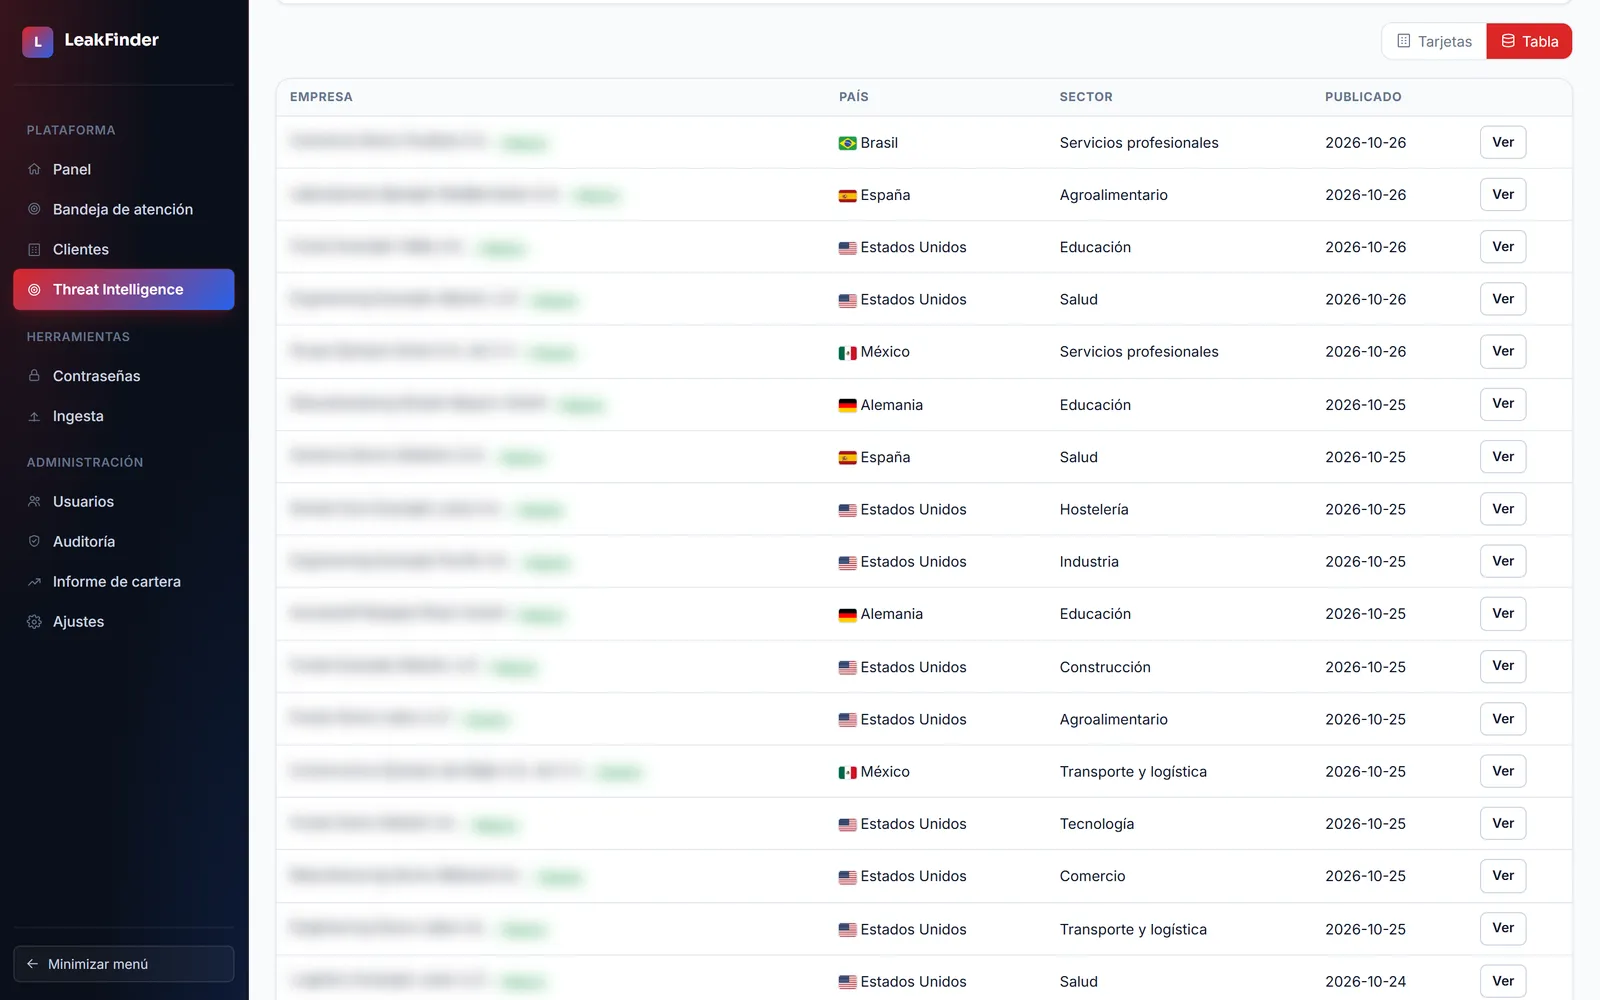Click the Ajustes gear icon
The image size is (1600, 1000).
click(x=34, y=621)
